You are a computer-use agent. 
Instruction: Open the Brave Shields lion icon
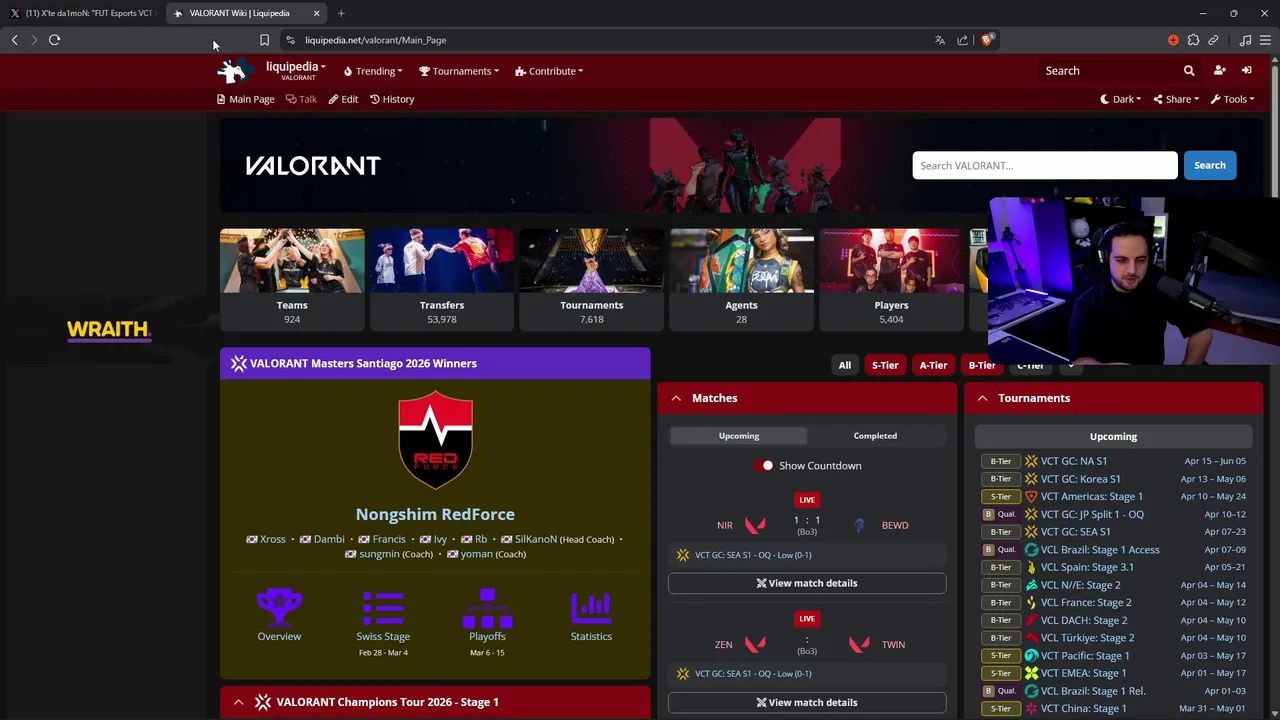tap(987, 40)
